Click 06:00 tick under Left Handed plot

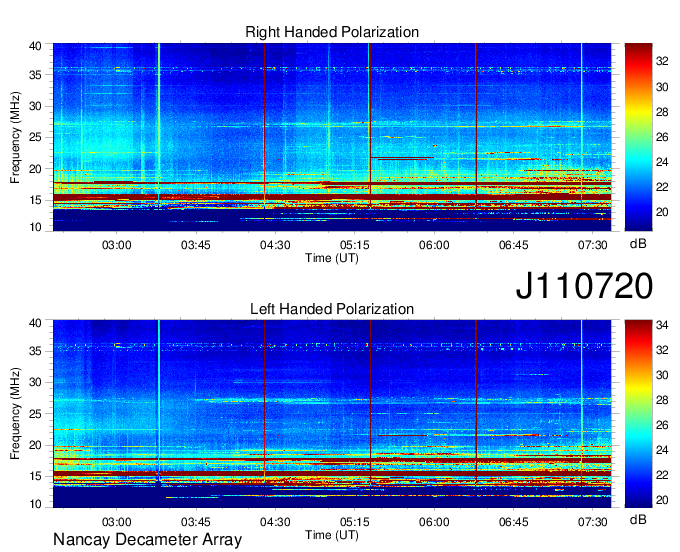pos(434,521)
